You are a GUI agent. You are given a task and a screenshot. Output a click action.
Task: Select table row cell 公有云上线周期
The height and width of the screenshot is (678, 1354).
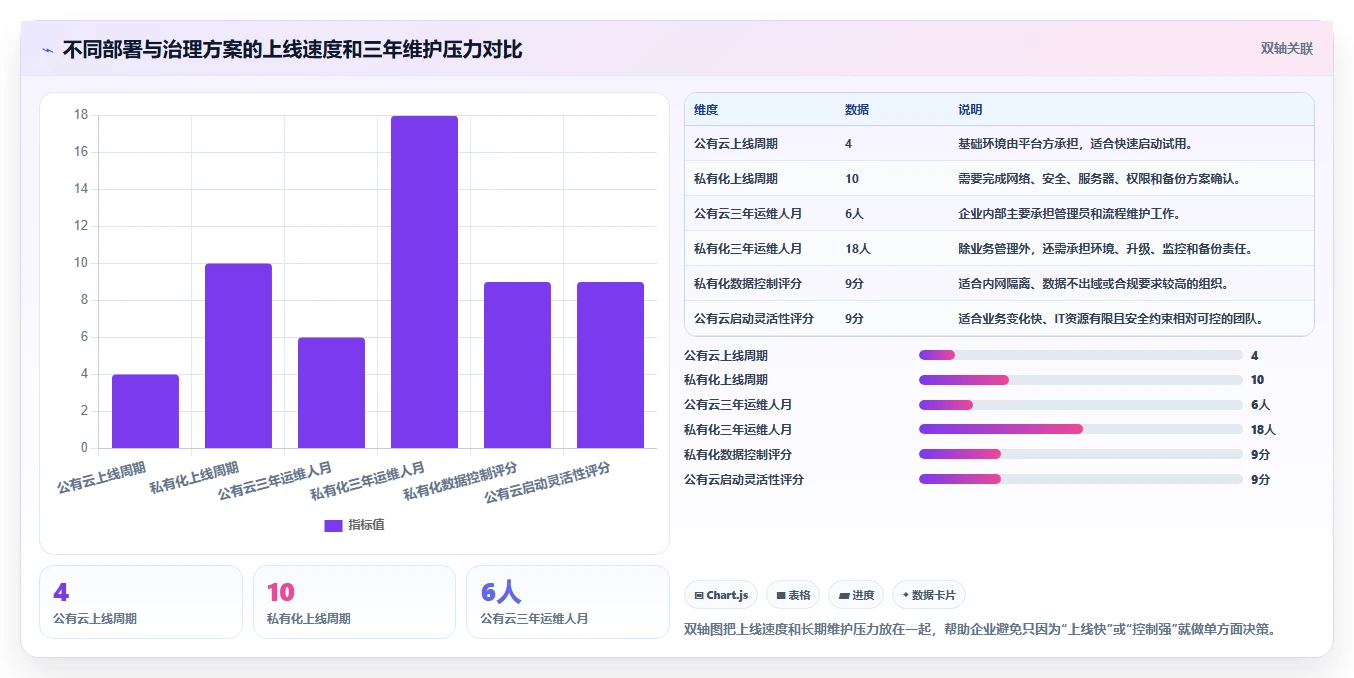736,144
